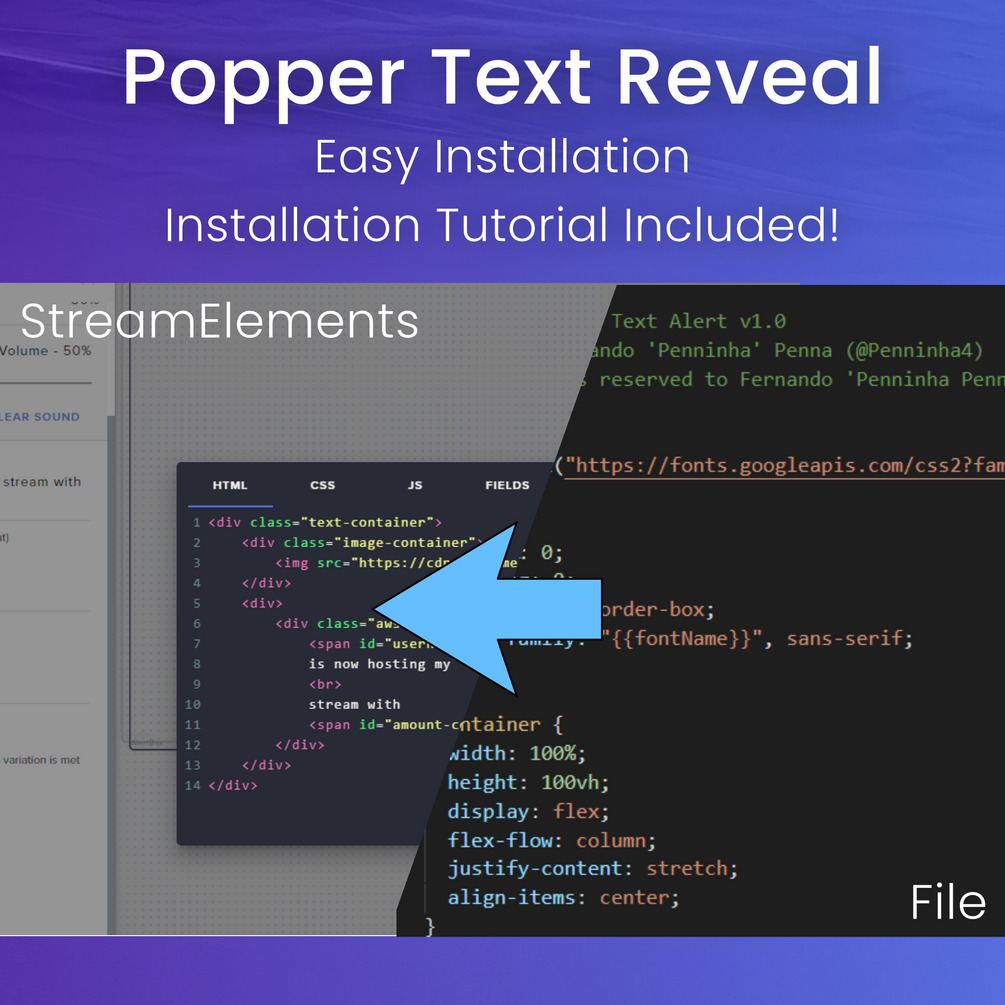The width and height of the screenshot is (1005, 1005).
Task: Click the "align-items: center;" declaration
Action: pos(563,898)
